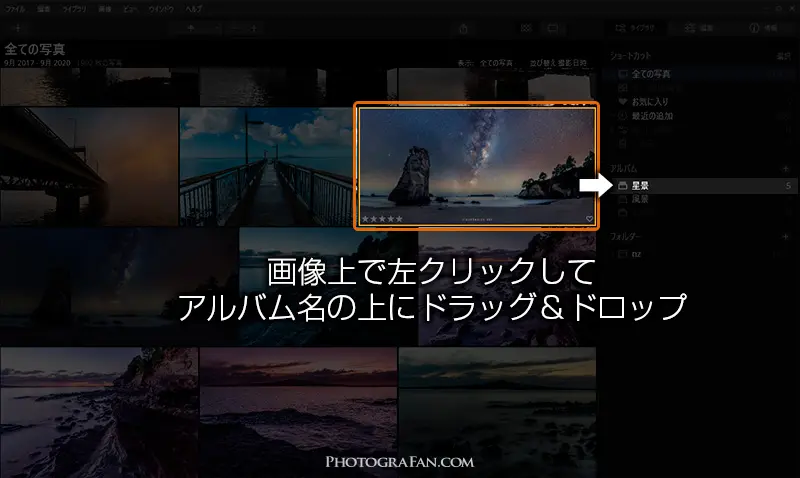
Task: Click the フォルダー section header
Action: (625, 237)
